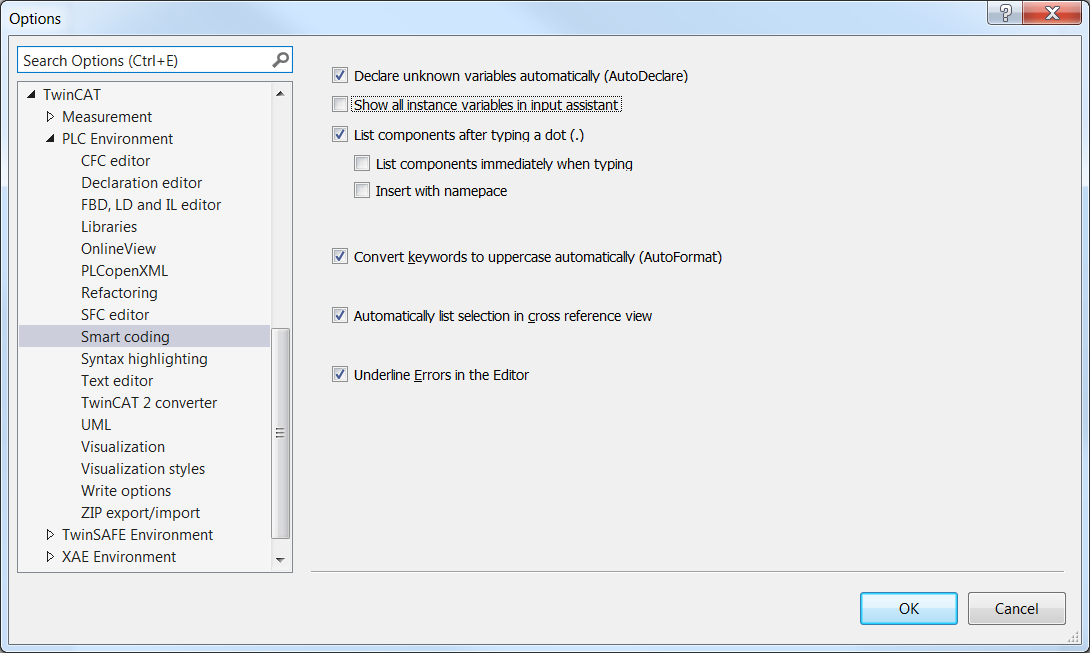Expand the XAE Environment node
Image resolution: width=1090 pixels, height=653 pixels.
[50, 557]
